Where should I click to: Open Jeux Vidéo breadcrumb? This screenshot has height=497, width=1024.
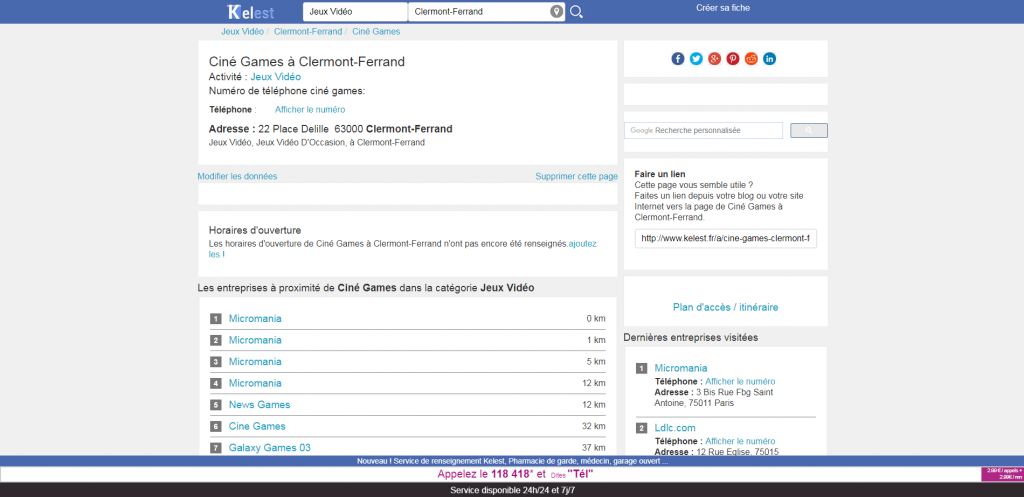(x=242, y=31)
